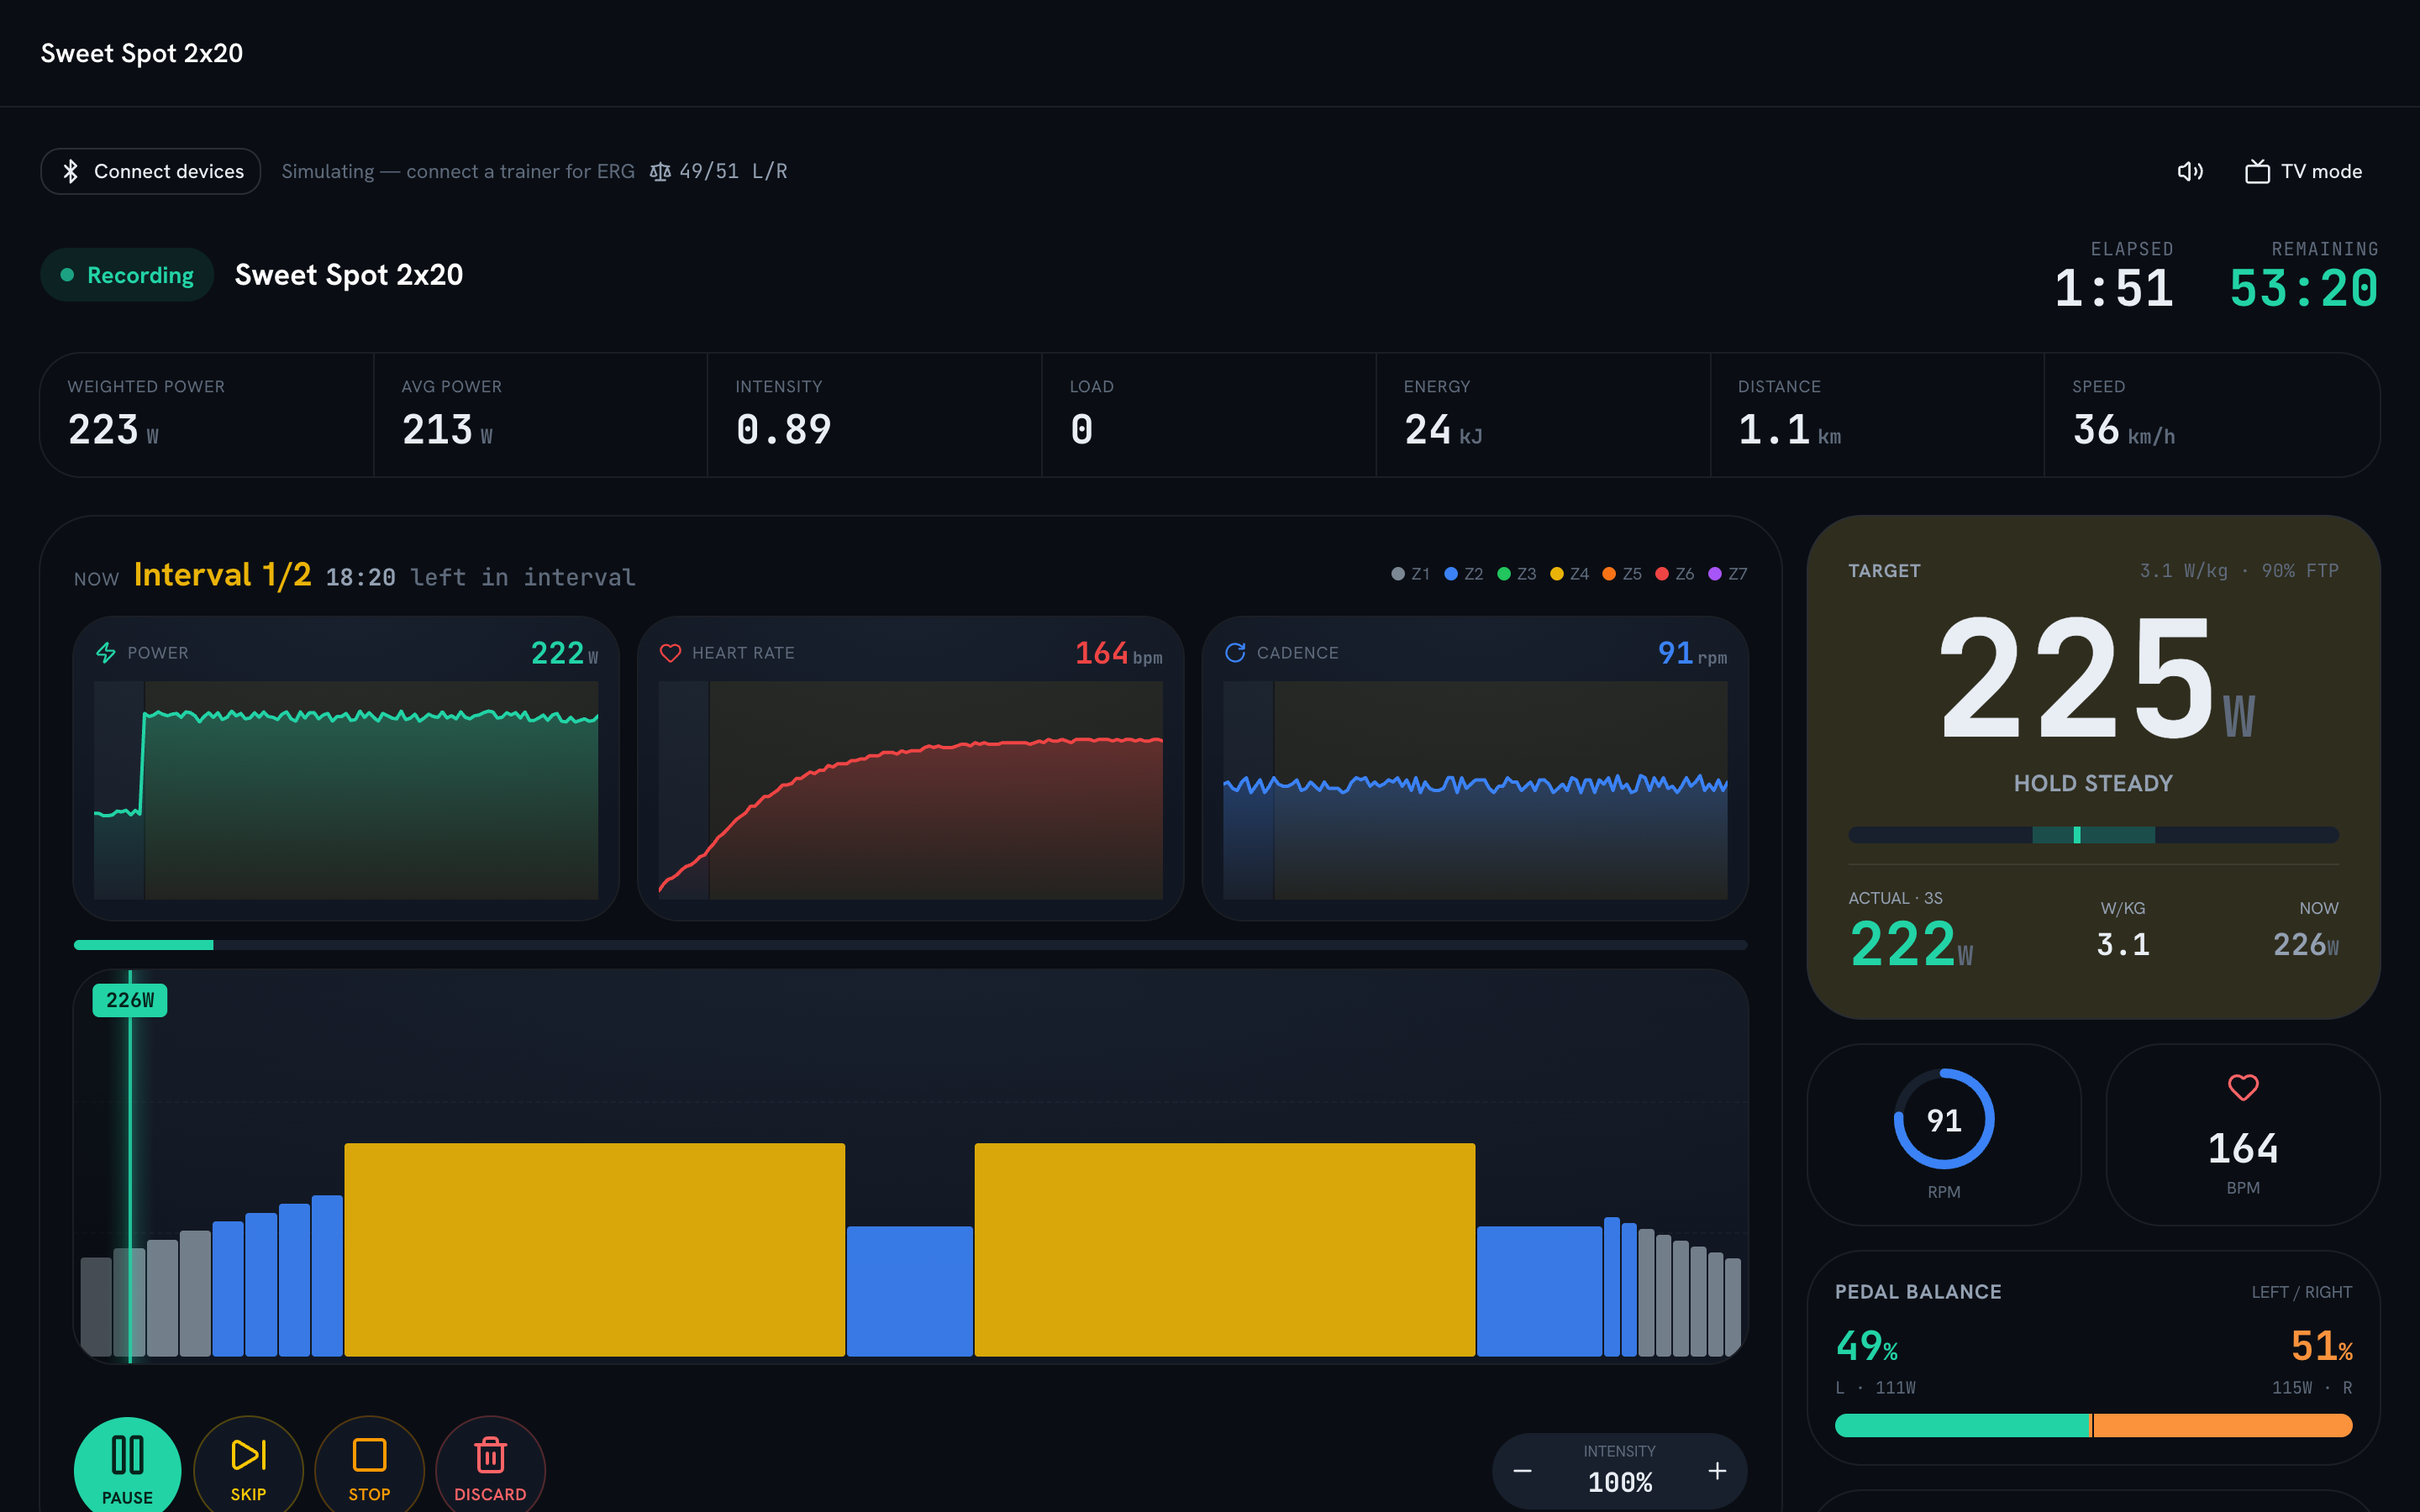Click the target power deviation bar
Screen dimensions: 2420x1512
(x=2093, y=835)
